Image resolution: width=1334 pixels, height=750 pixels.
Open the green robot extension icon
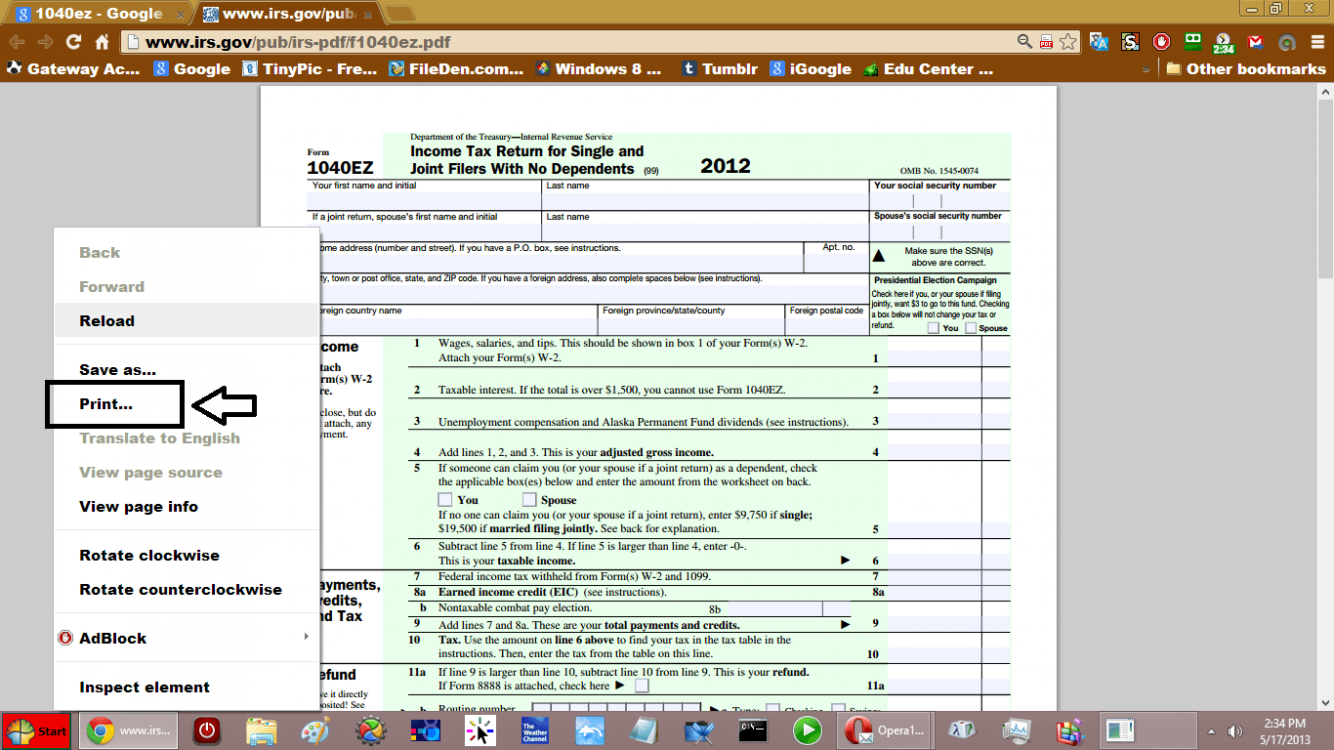[1192, 41]
